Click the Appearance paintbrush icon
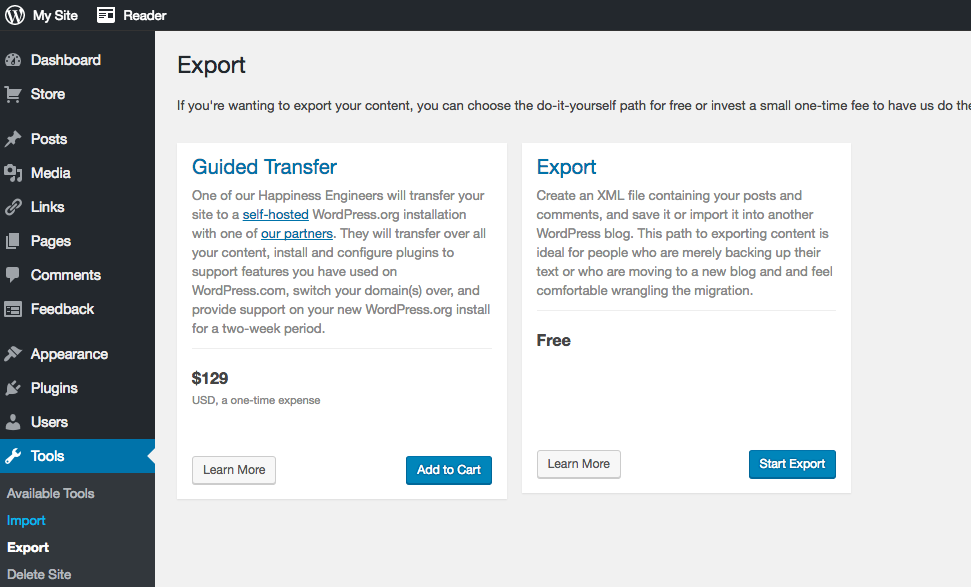971x587 pixels. (13, 354)
